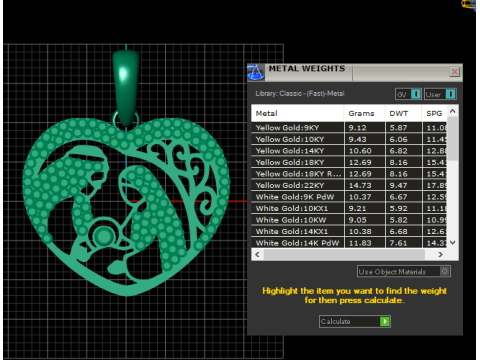The height and width of the screenshot is (360, 480).
Task: Toggle the GV library switch
Action: pyautogui.click(x=408, y=94)
